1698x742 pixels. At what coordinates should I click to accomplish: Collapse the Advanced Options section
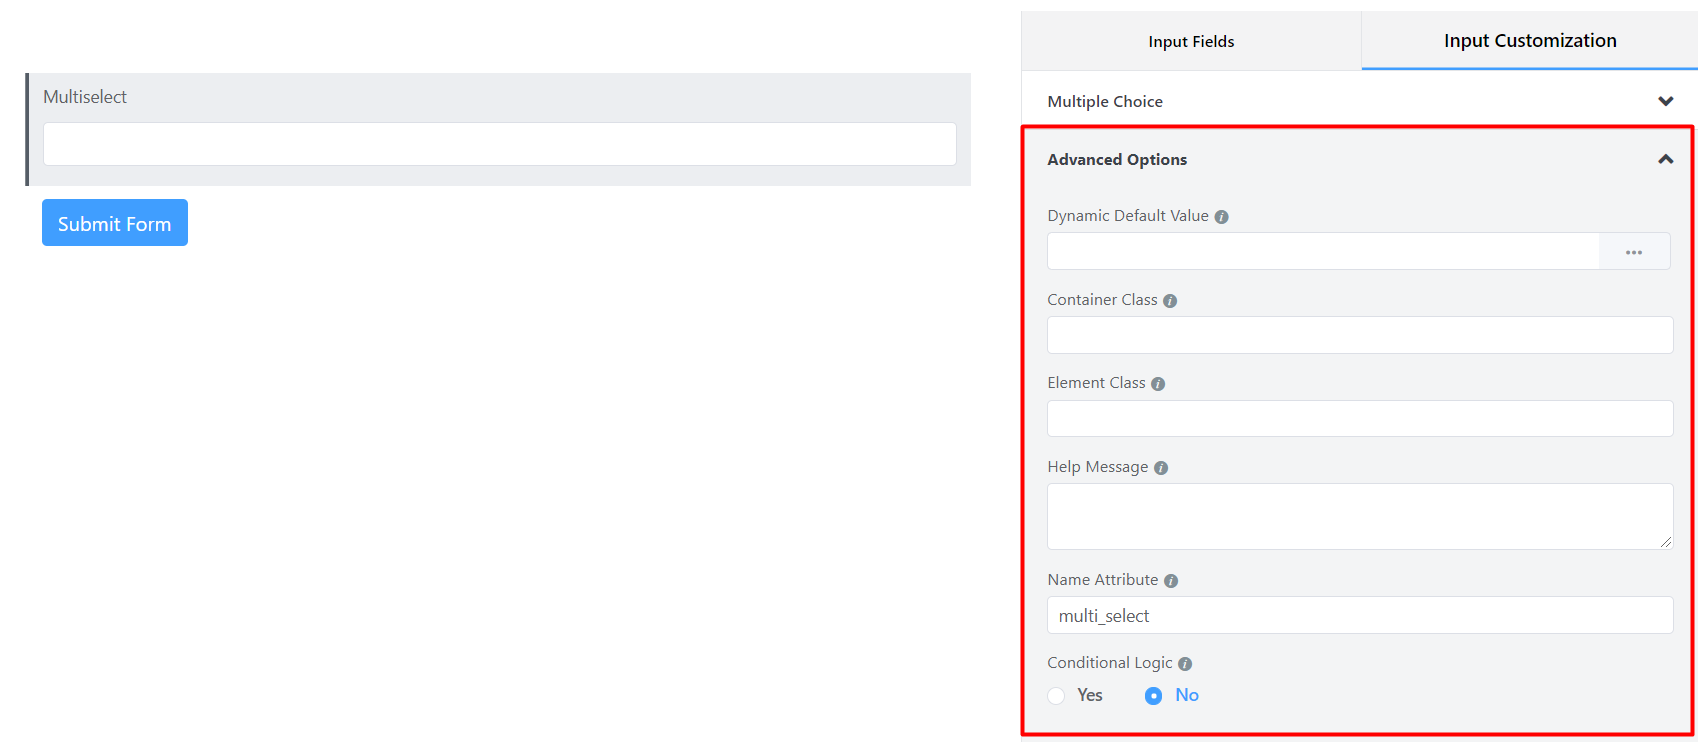[1665, 159]
